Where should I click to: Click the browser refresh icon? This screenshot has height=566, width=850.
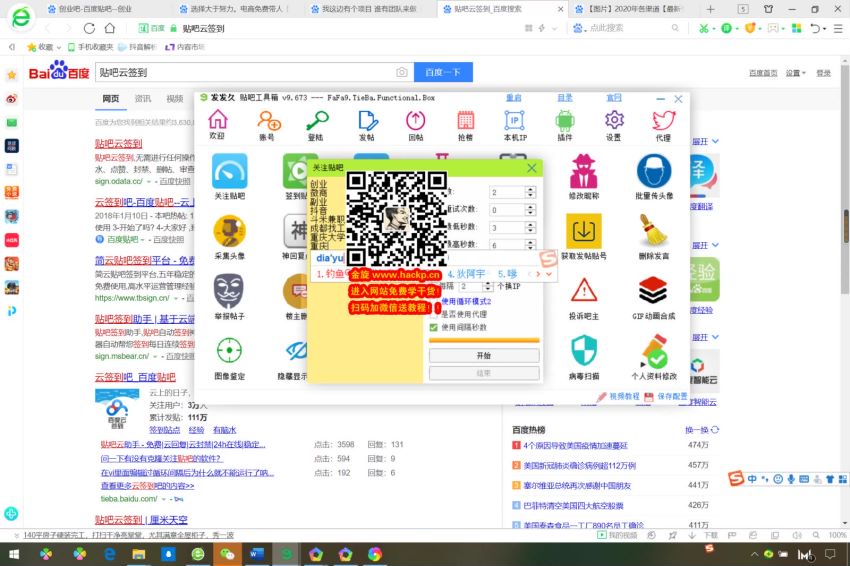tap(89, 28)
